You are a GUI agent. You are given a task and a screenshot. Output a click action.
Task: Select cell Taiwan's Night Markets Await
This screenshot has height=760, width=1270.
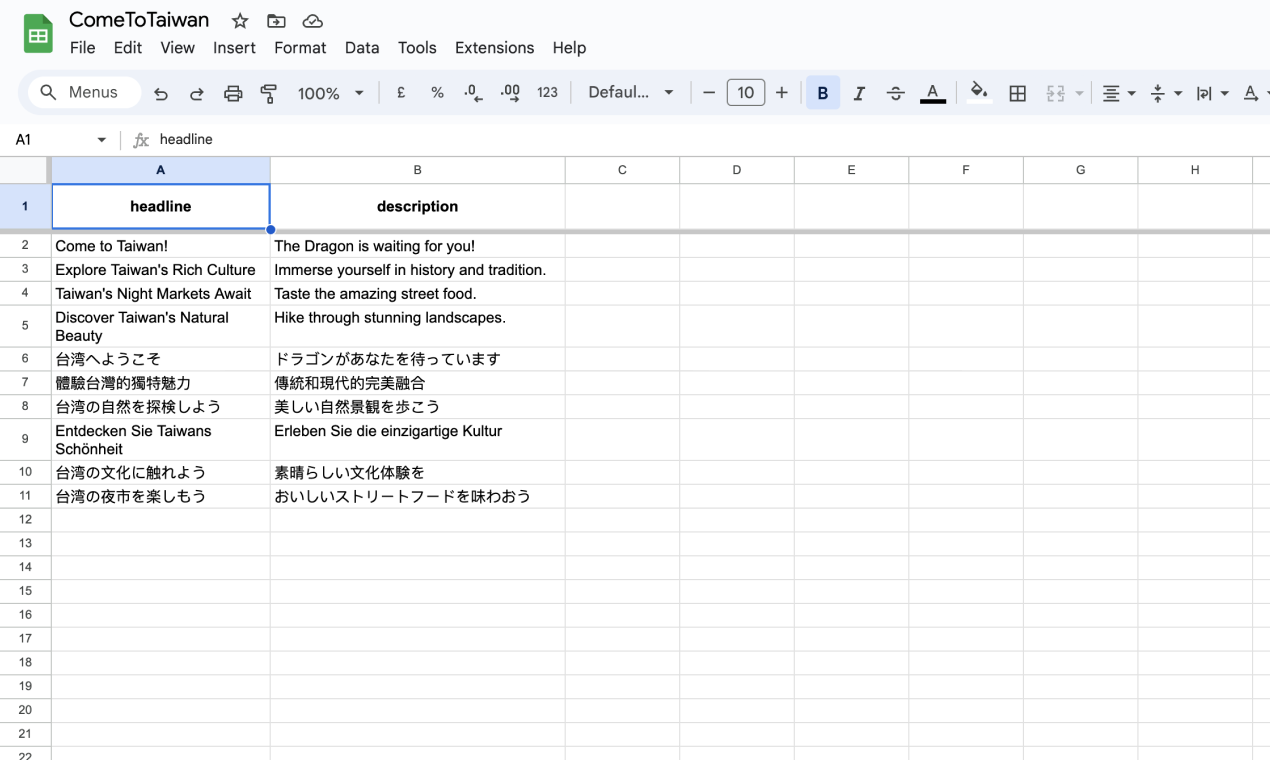160,294
